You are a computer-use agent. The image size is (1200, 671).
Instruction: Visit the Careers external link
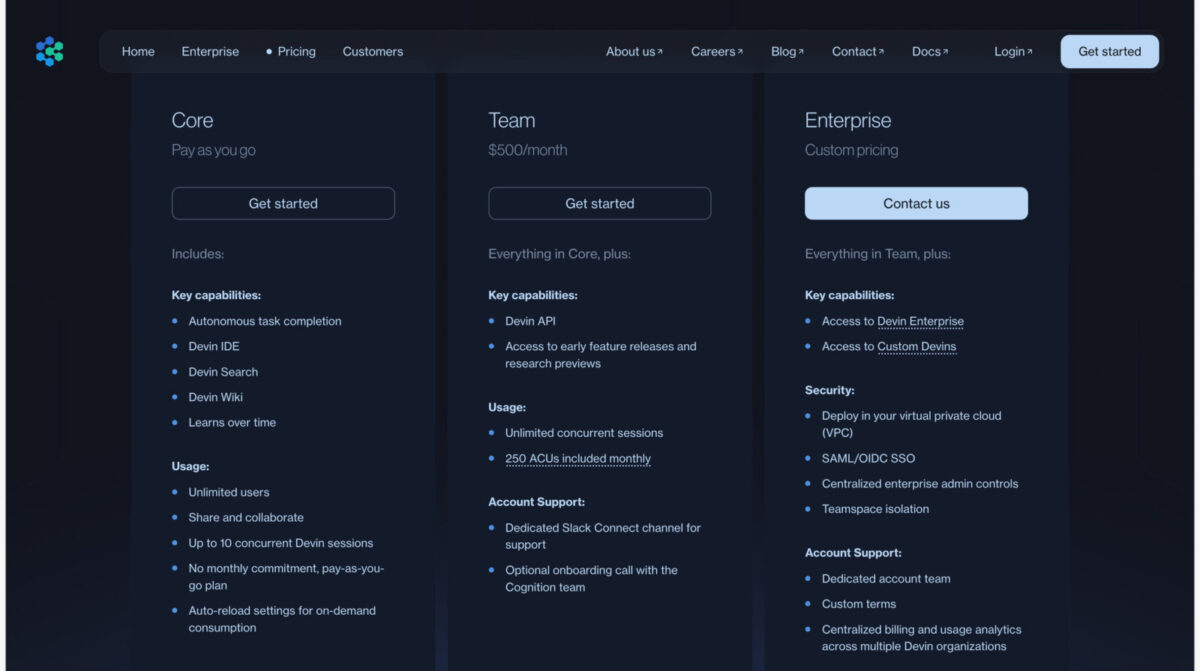click(716, 52)
